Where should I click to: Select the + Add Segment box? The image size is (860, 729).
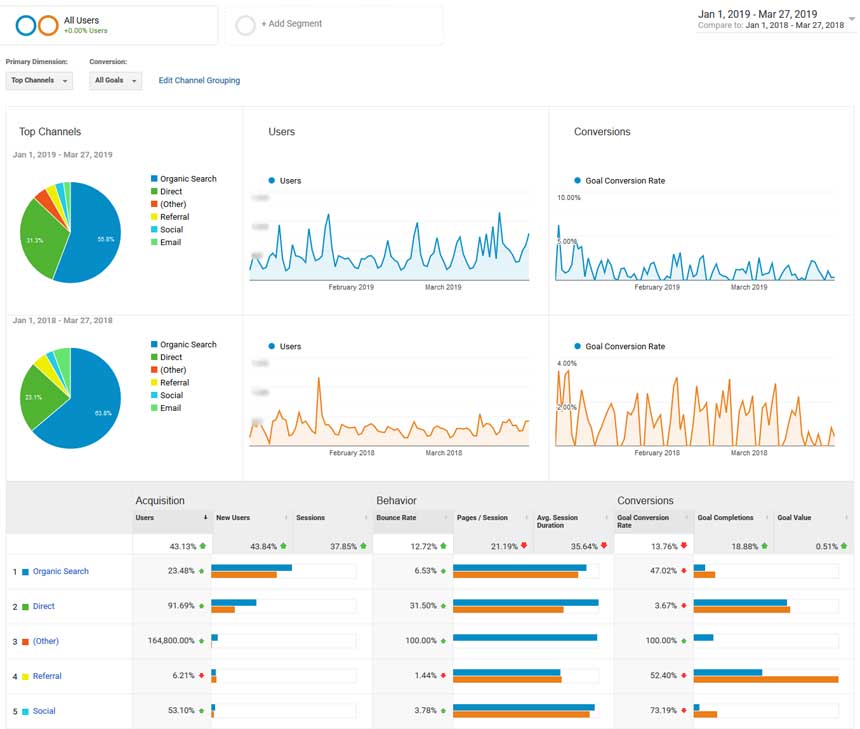[334, 25]
